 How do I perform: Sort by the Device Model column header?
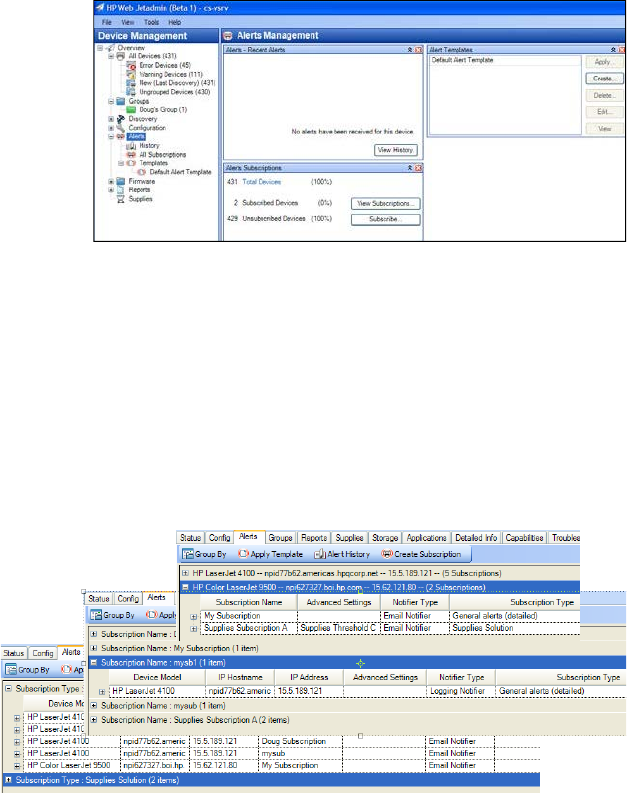[x=157, y=677]
